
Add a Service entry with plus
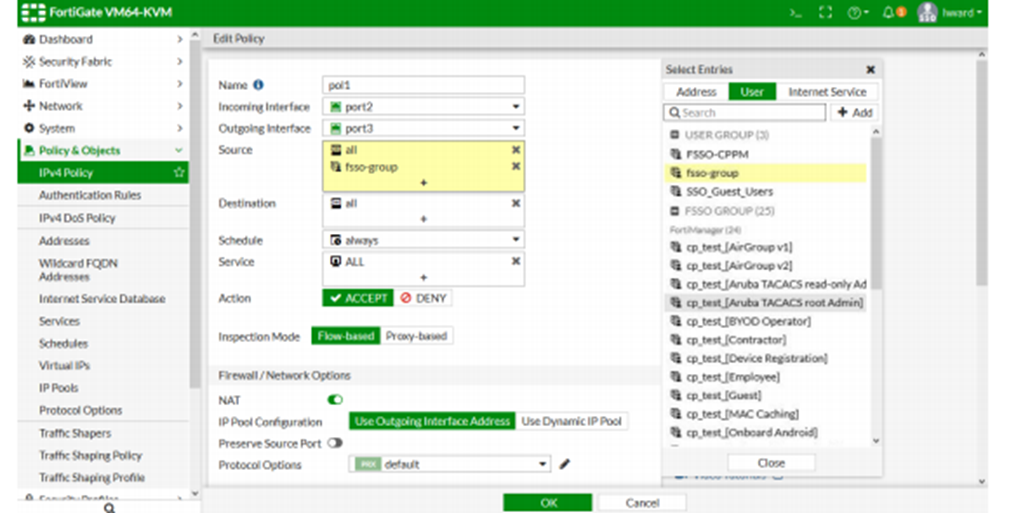423,277
